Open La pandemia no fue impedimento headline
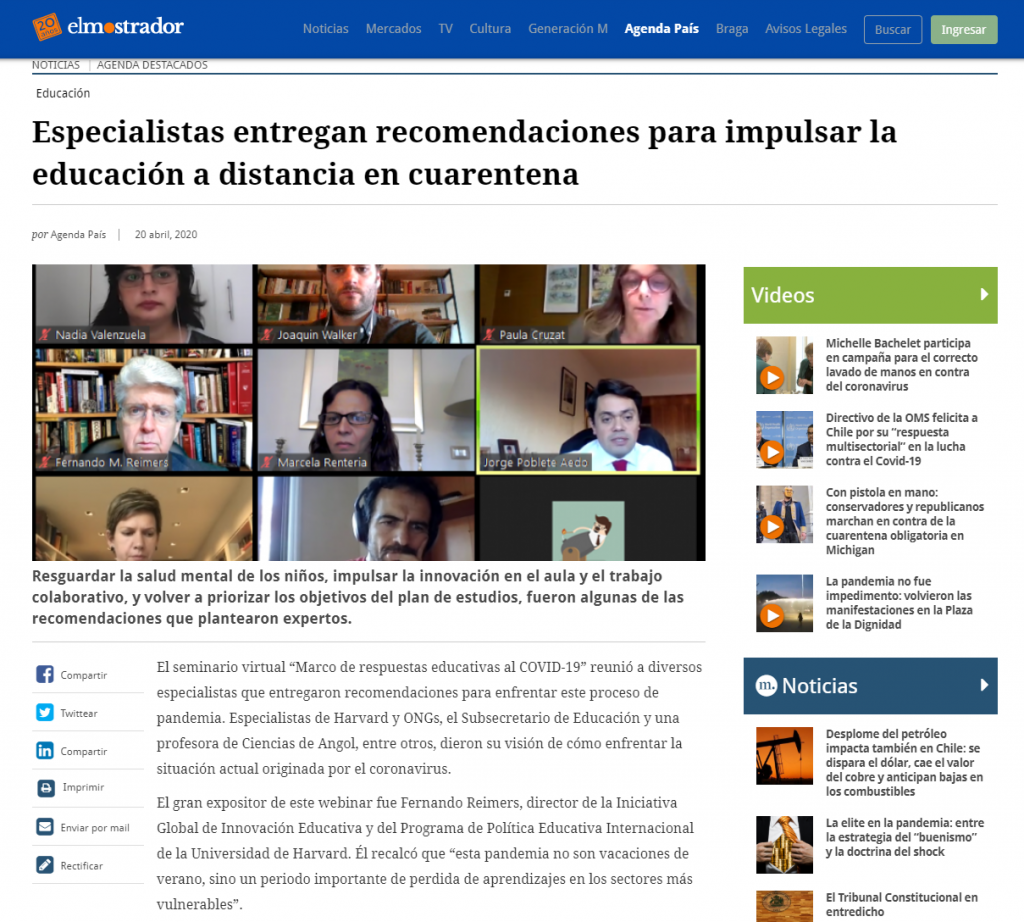 tap(899, 603)
